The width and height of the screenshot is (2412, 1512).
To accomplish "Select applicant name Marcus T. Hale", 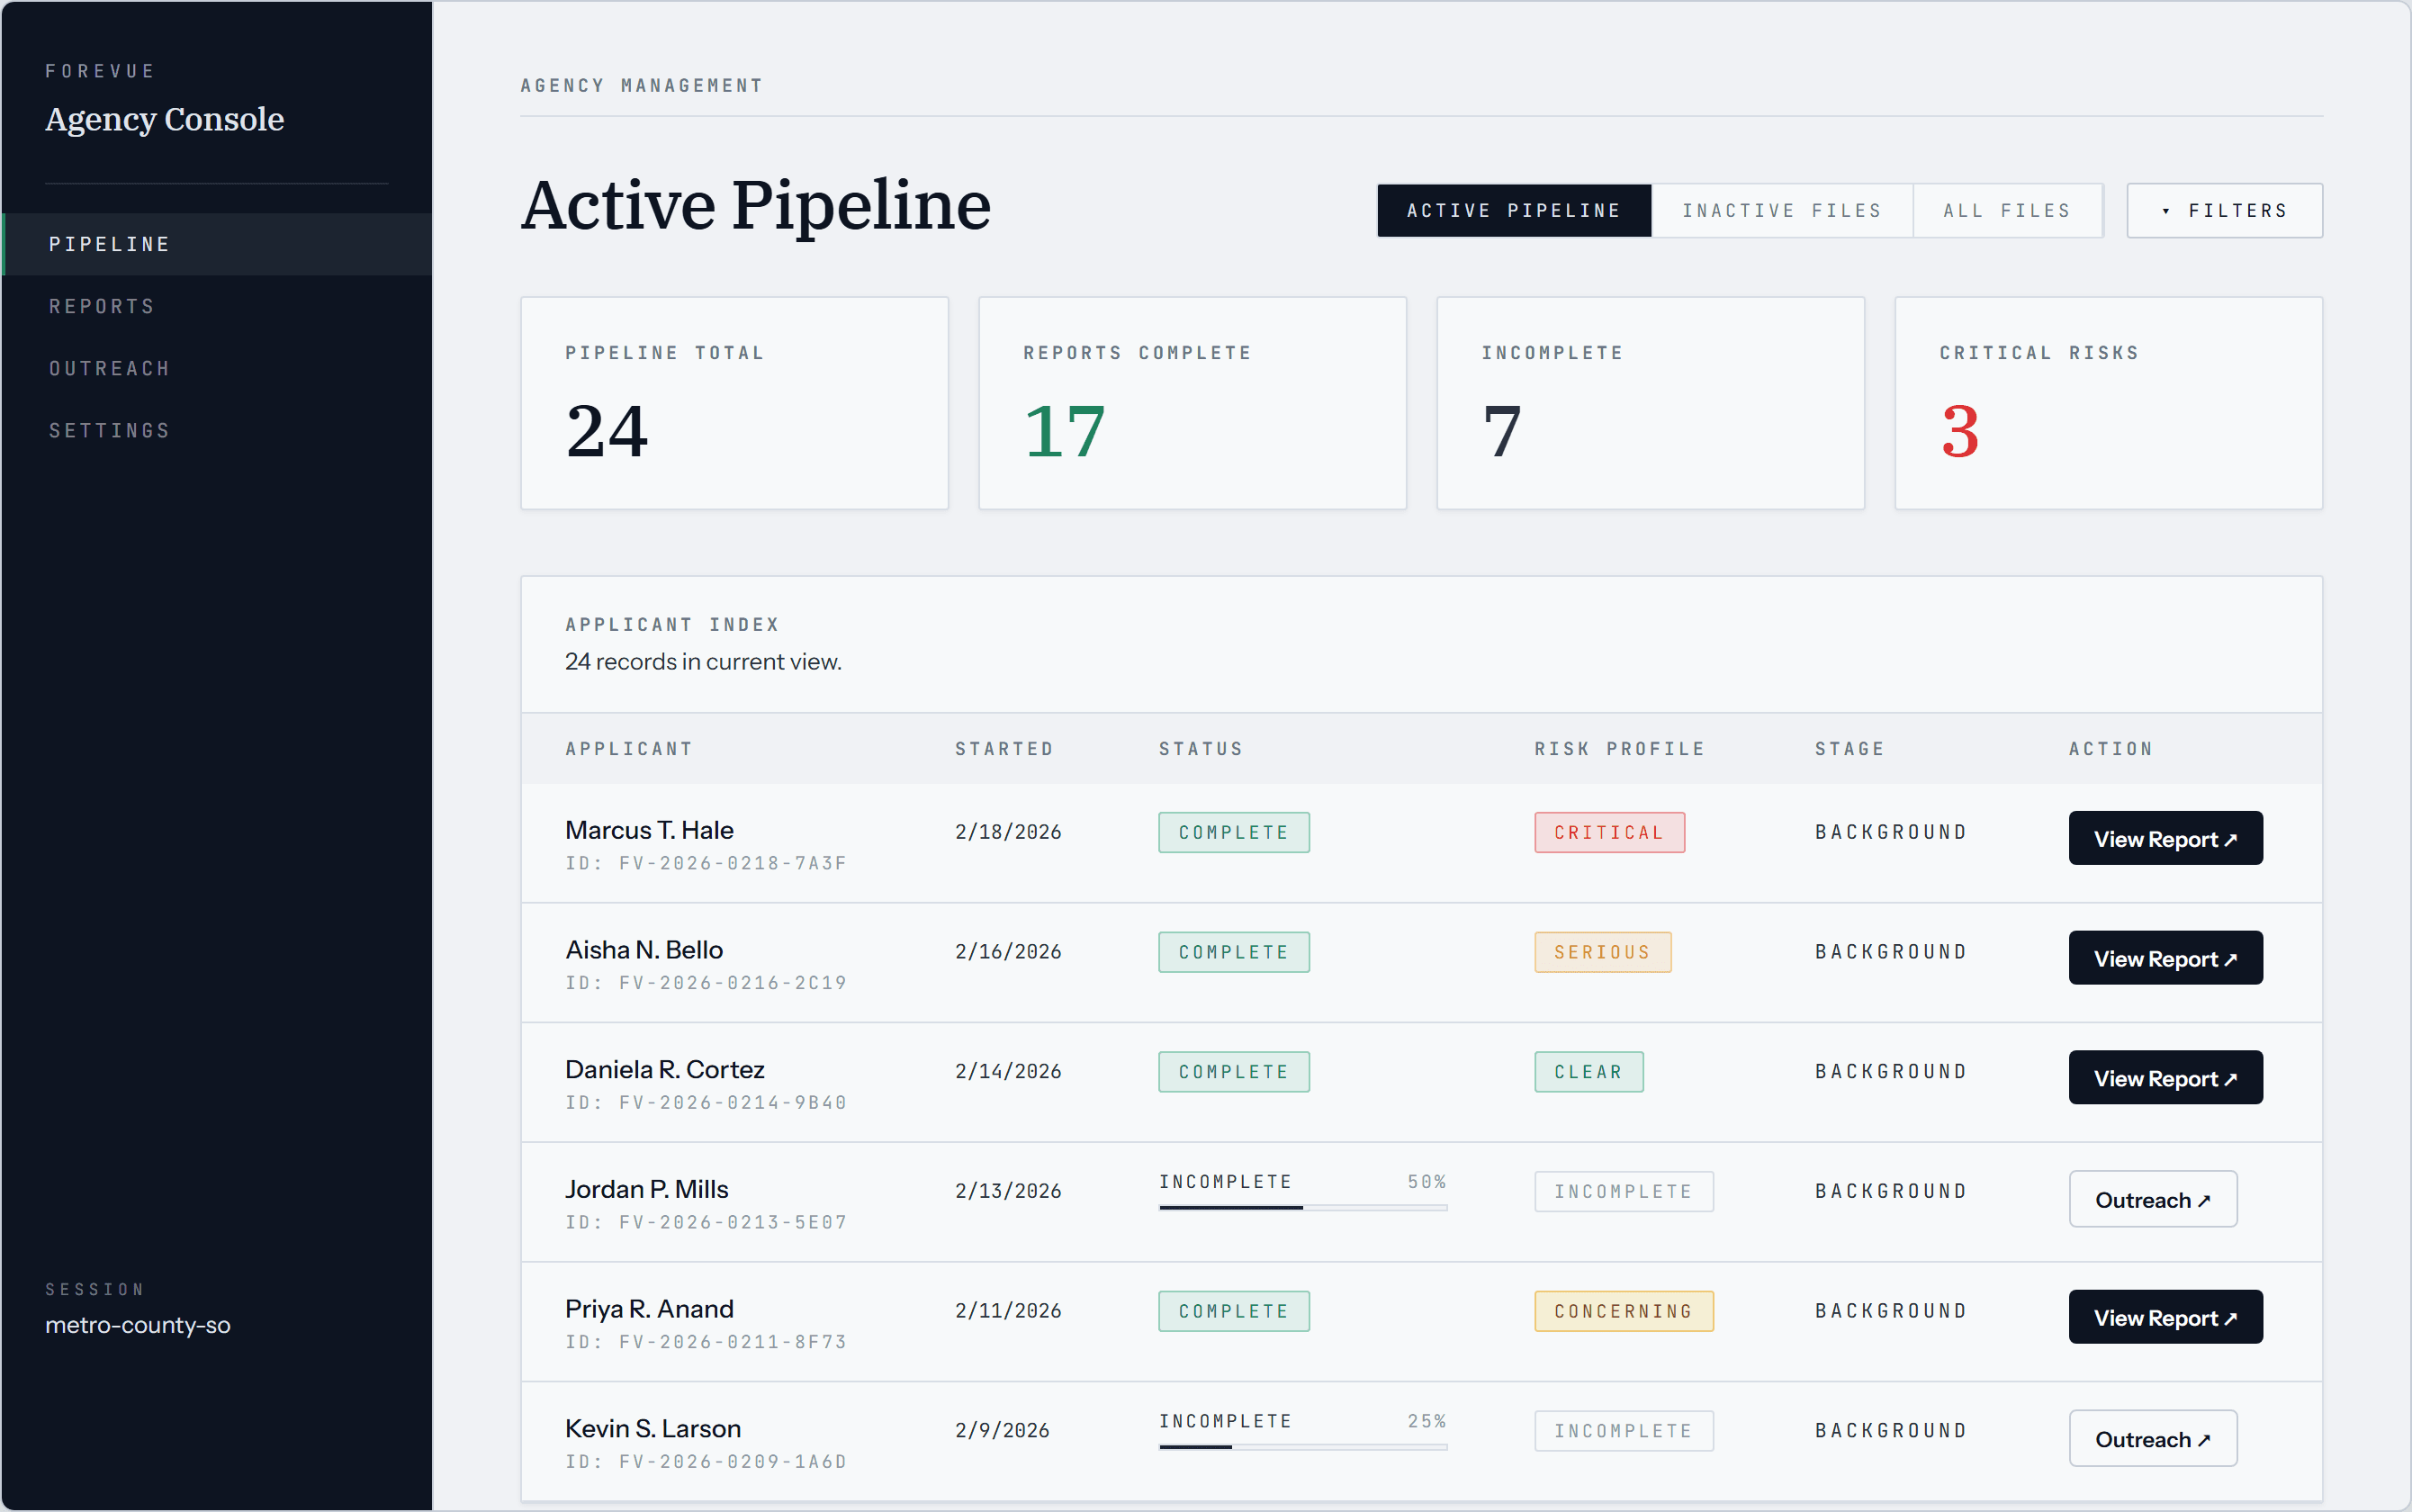I will click(649, 830).
